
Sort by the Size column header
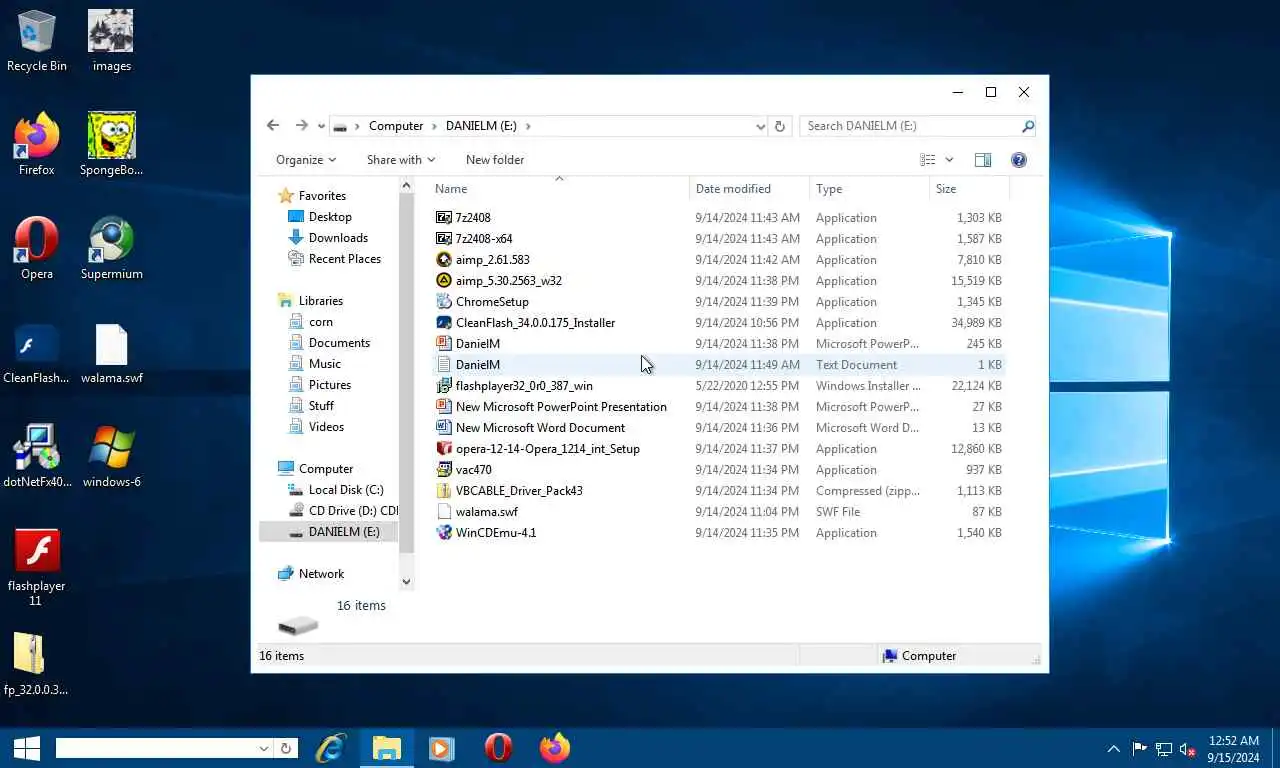click(x=969, y=189)
